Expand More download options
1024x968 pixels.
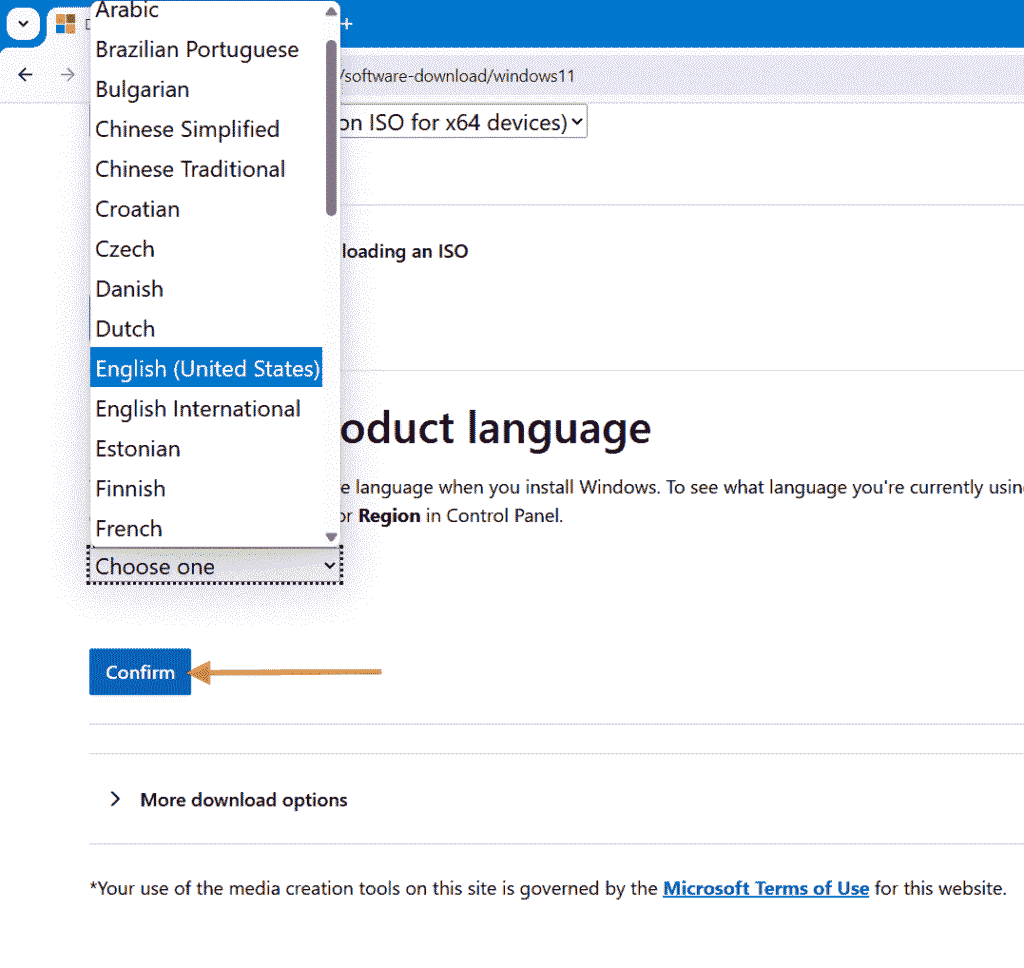click(231, 799)
